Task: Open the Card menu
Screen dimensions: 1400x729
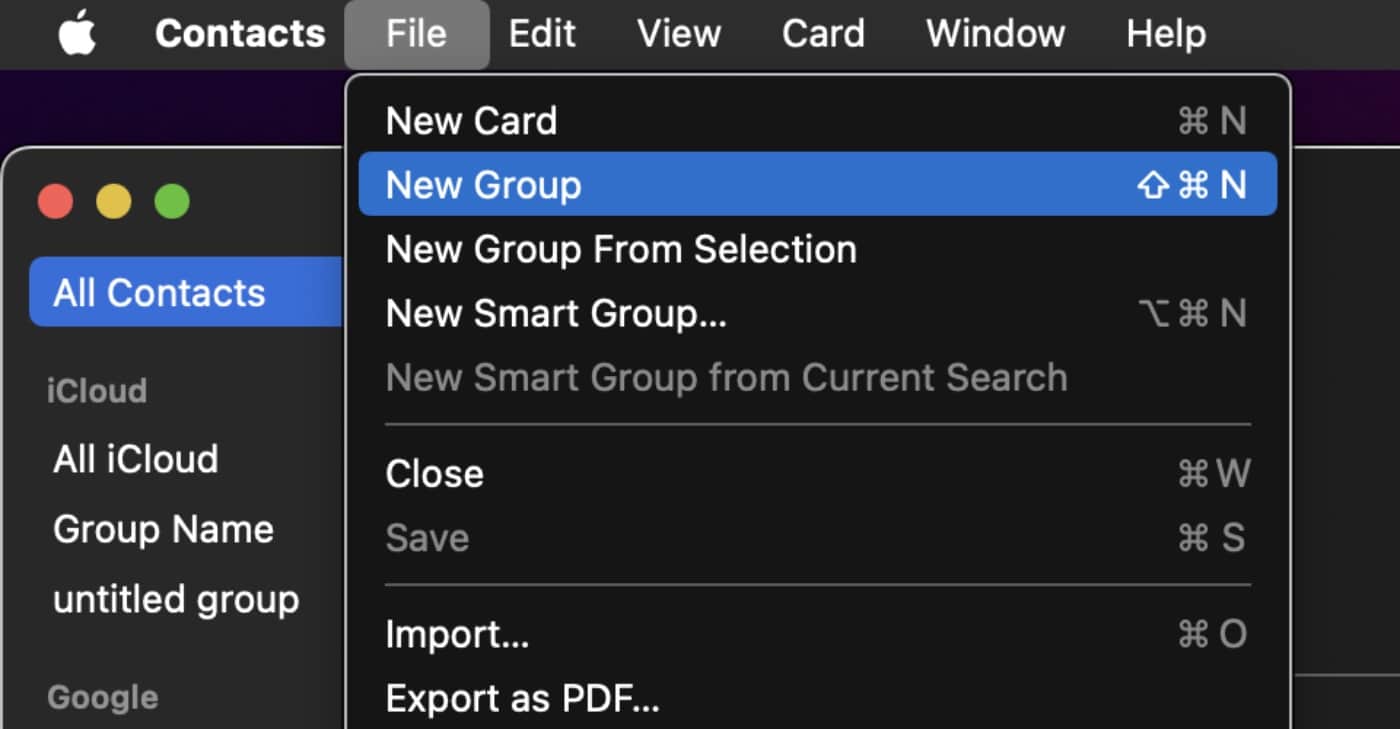Action: tap(823, 34)
